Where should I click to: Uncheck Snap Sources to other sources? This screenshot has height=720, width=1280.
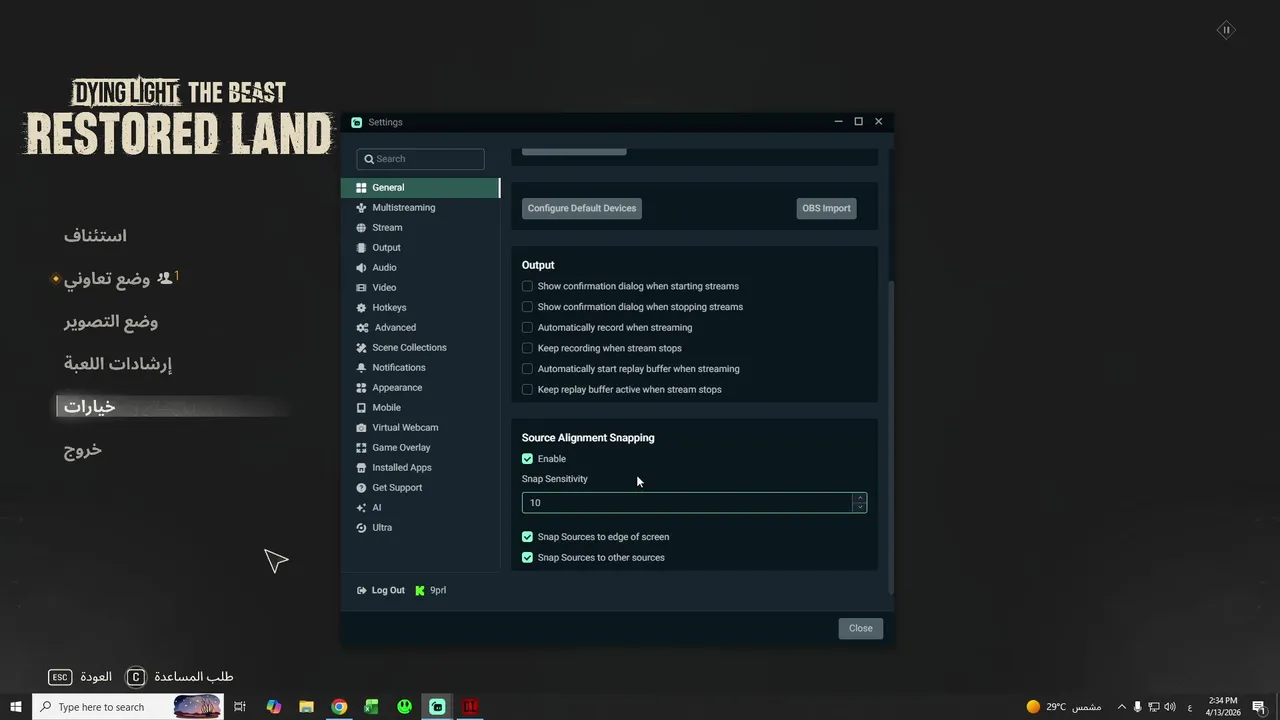coord(527,558)
